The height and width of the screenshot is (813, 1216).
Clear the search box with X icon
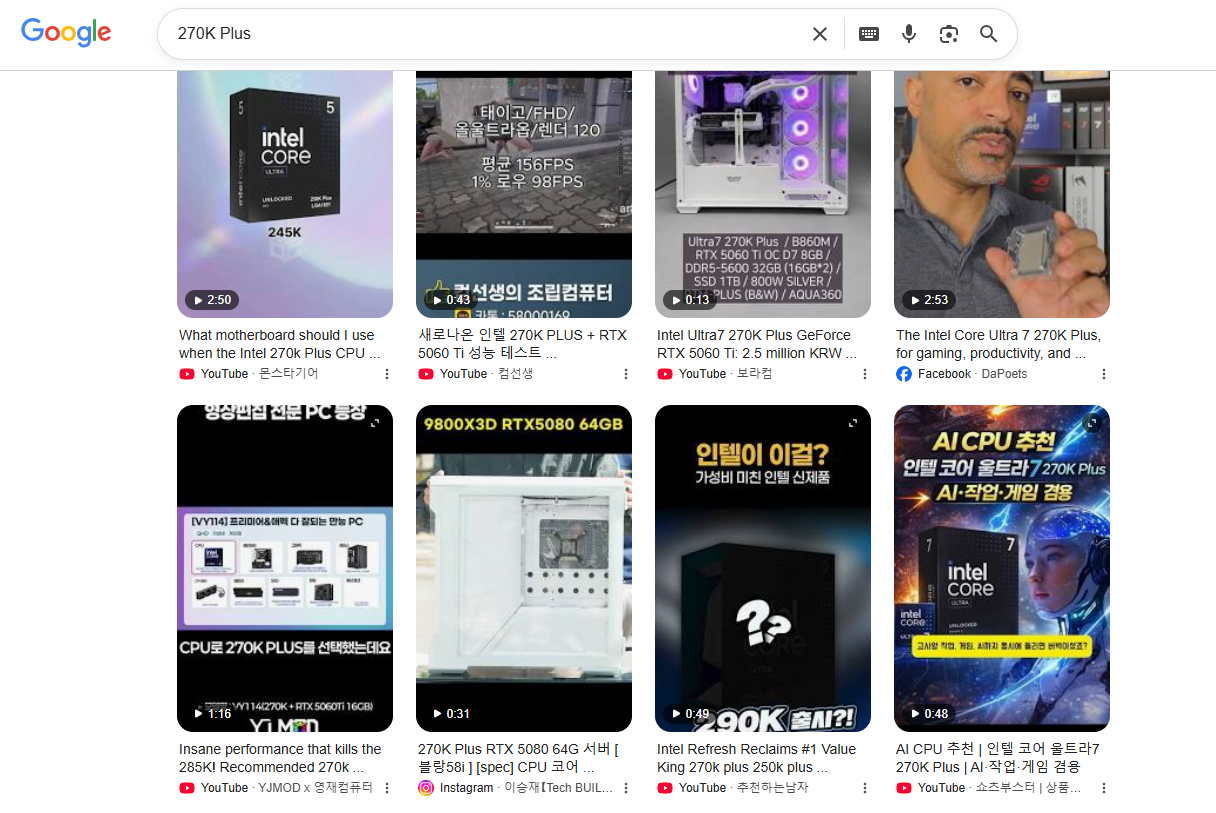pos(820,34)
